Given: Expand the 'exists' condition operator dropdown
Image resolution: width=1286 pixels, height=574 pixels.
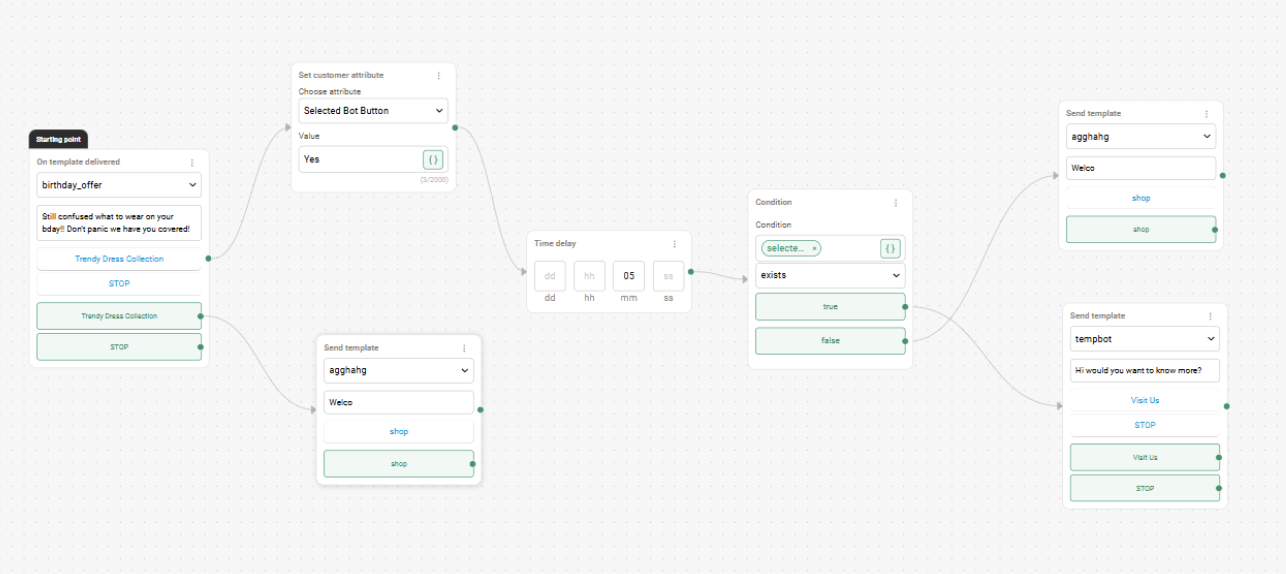Looking at the screenshot, I should [830, 275].
